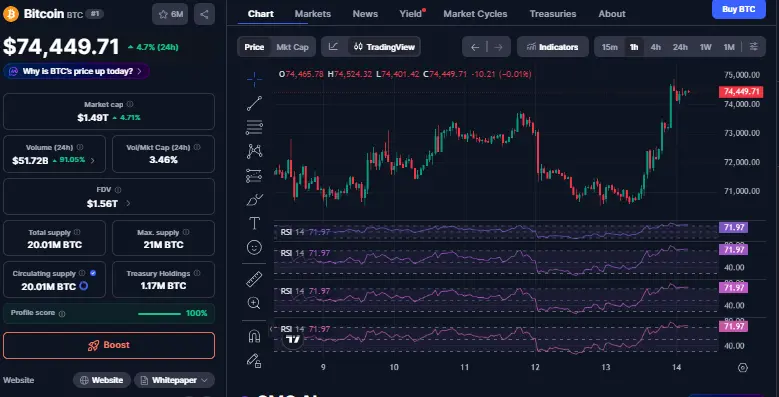The image size is (779, 397).
Task: Click the Boost button
Action: click(x=109, y=345)
